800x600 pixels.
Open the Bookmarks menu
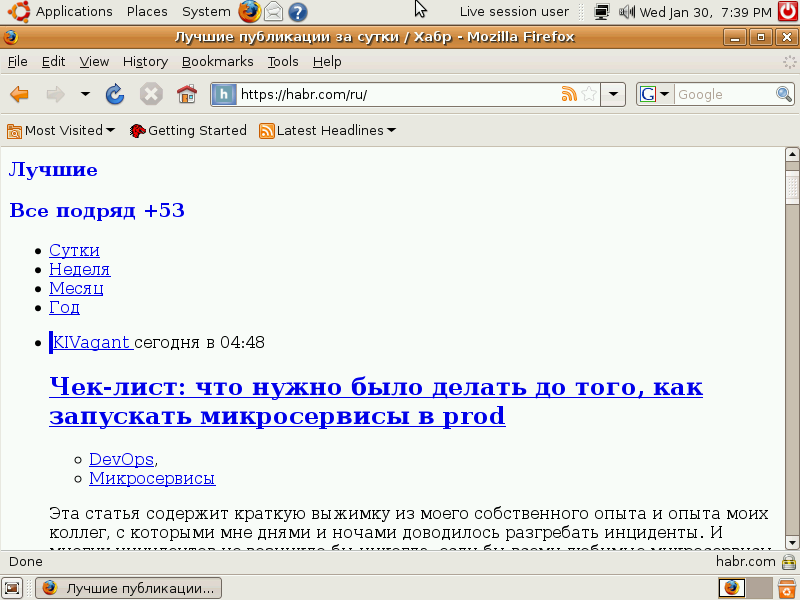(218, 62)
